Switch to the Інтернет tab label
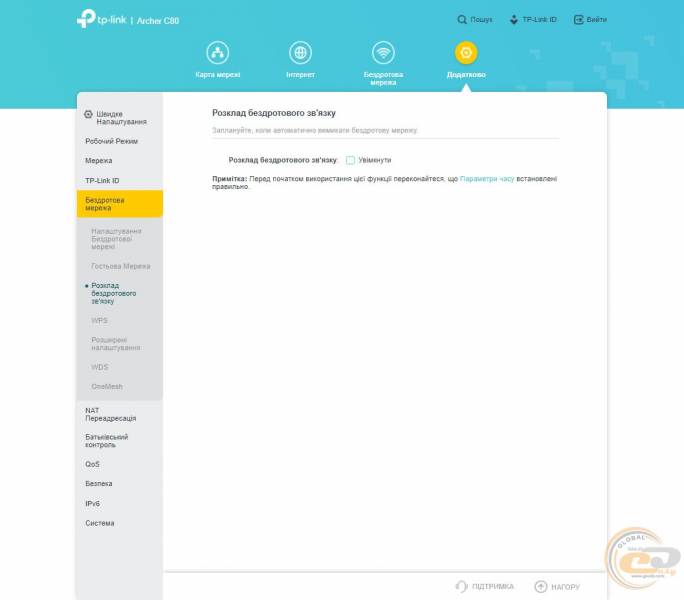The width and height of the screenshot is (684, 600). 300,75
